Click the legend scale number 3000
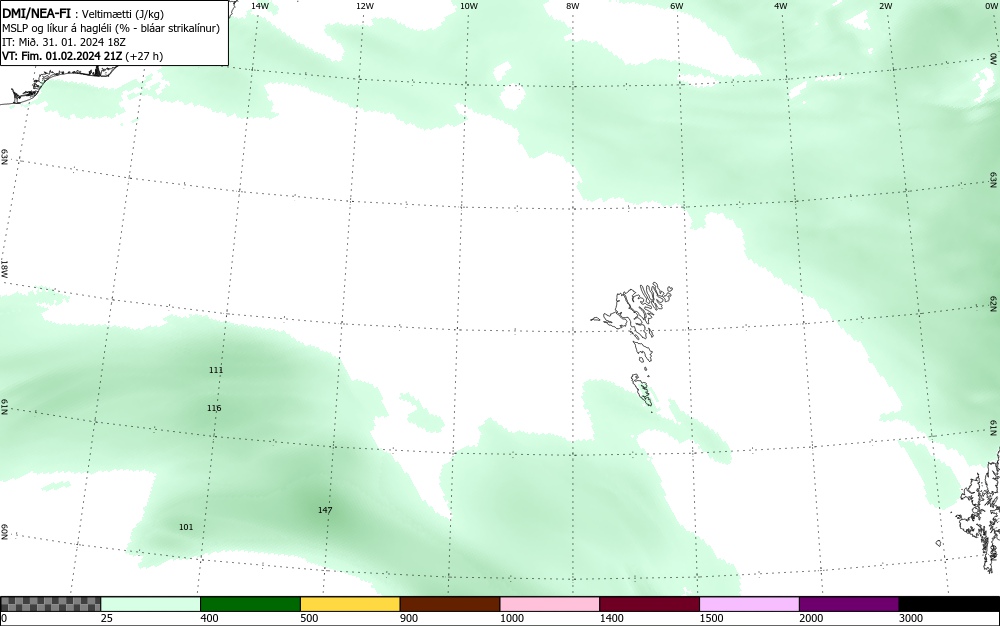Viewport: 1000px width, 626px height. point(911,618)
